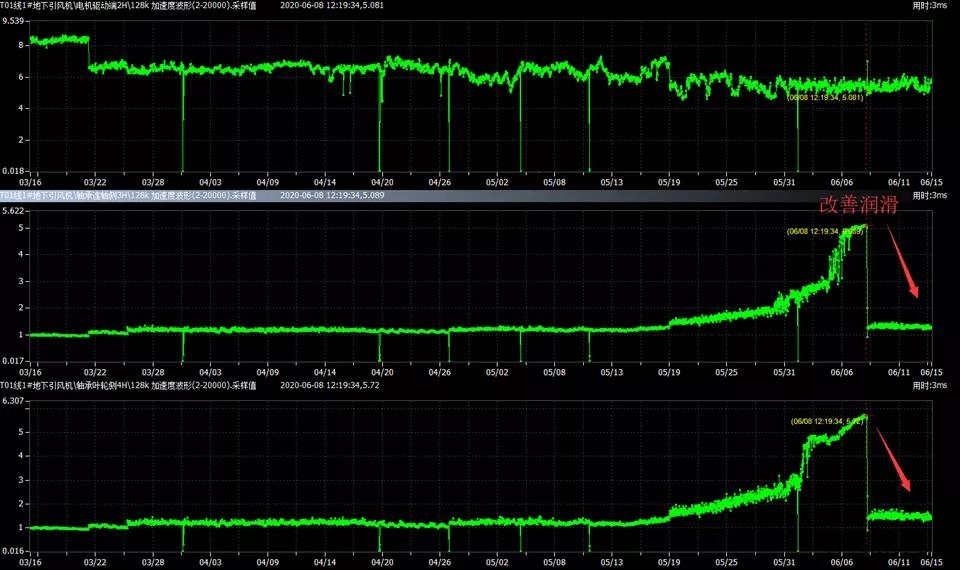Click the 0.018 minimum on the top y-axis
Screen dimensions: 960x570
tap(13, 171)
